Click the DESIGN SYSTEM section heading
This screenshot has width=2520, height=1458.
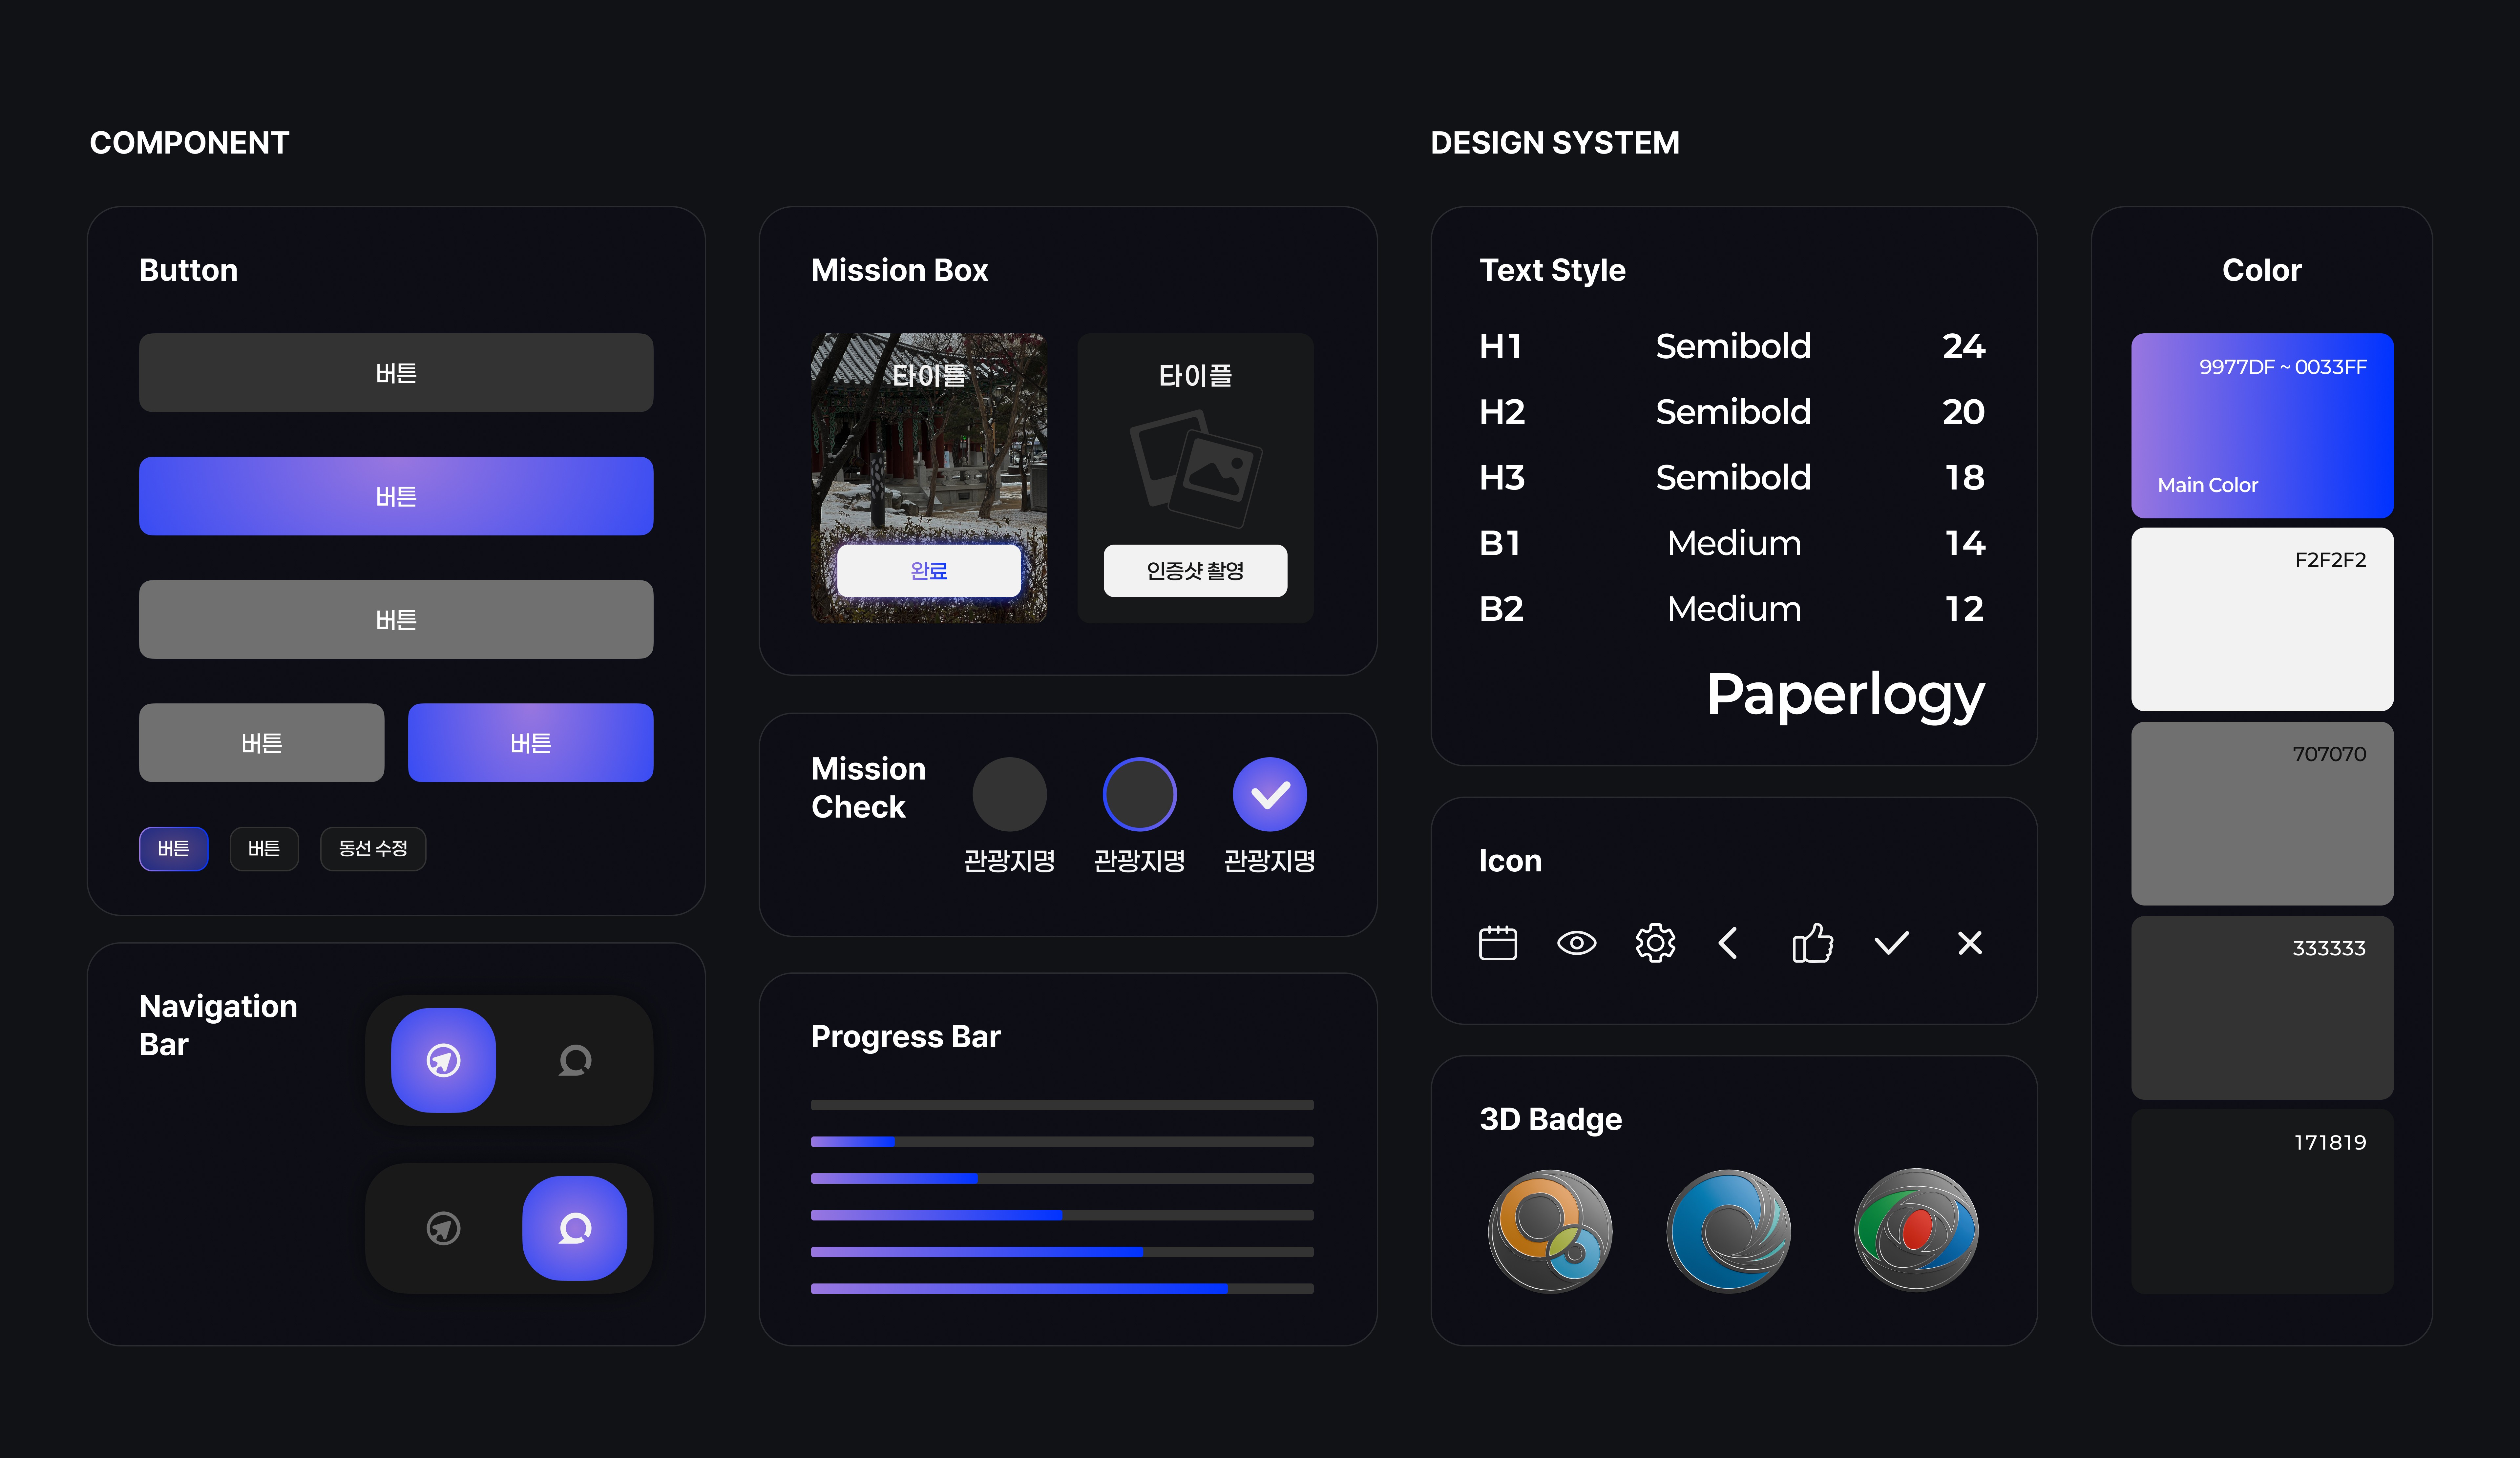[1555, 143]
